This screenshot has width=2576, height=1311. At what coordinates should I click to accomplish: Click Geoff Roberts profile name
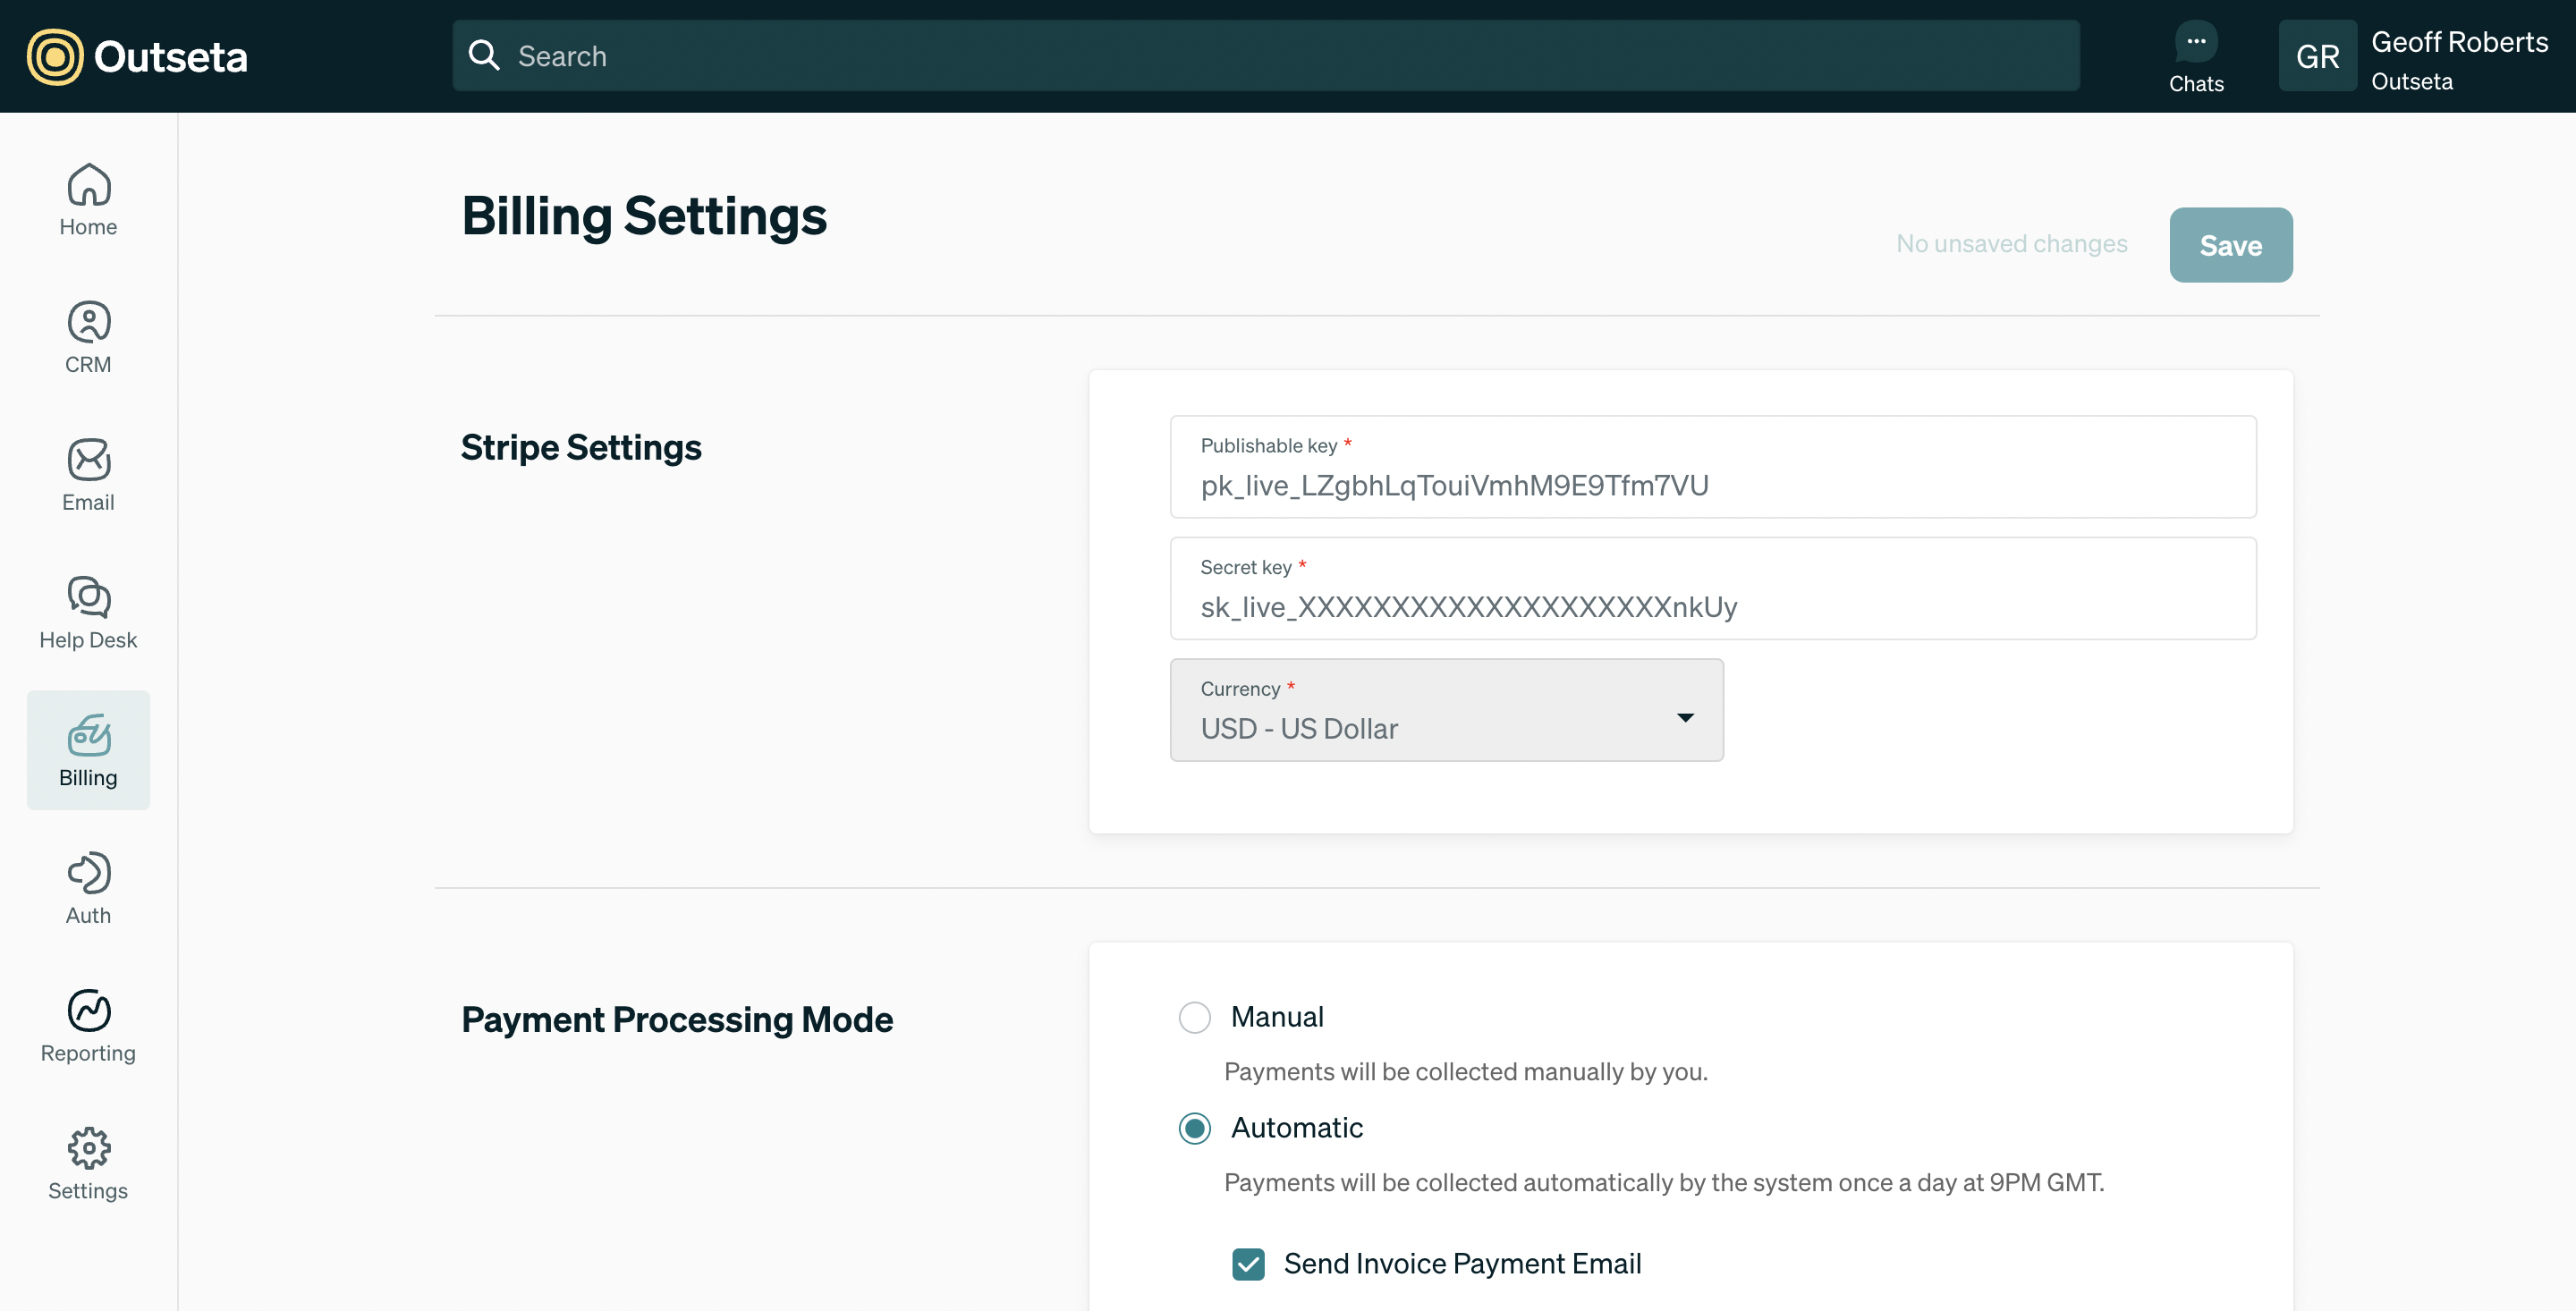pos(2459,42)
